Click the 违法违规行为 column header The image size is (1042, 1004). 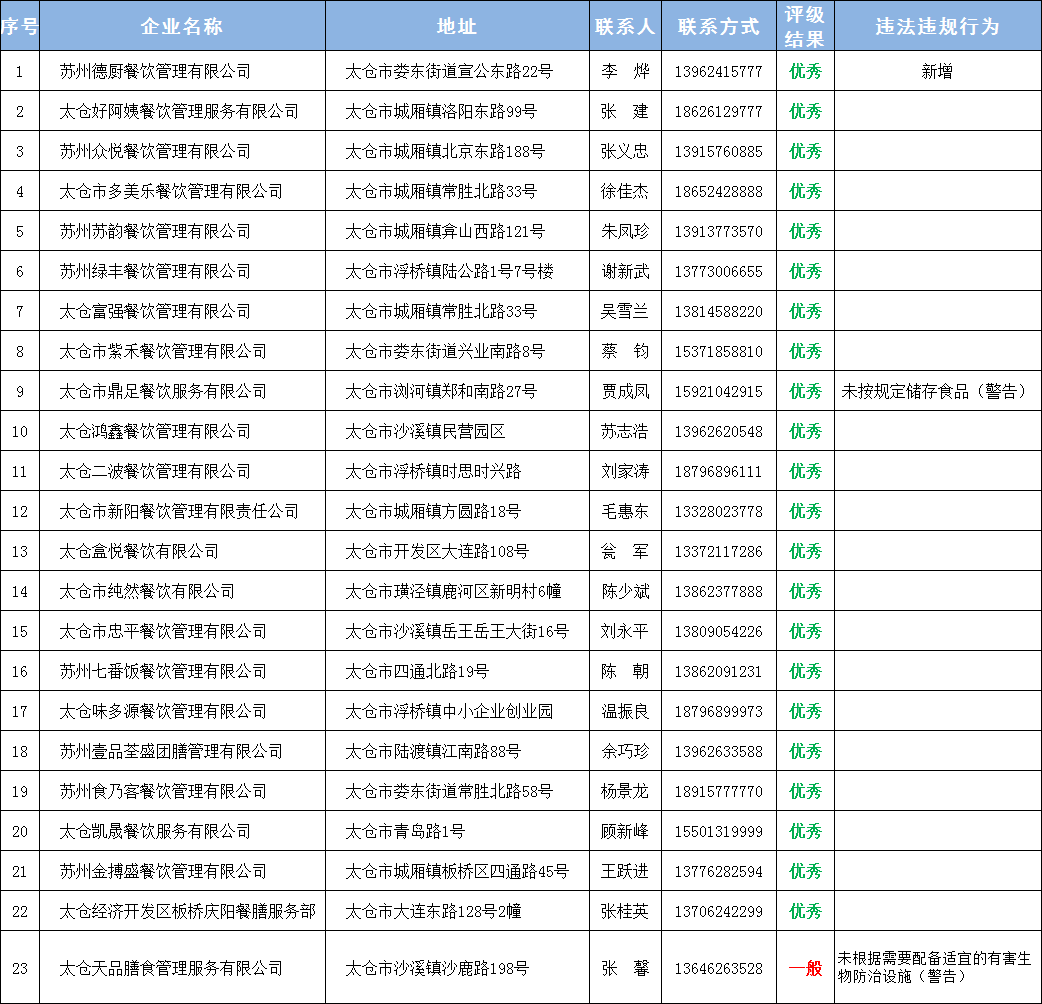click(x=937, y=26)
